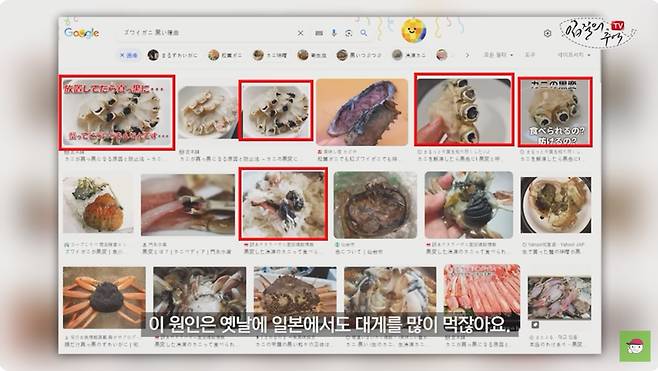Select the 黒いつぶつぶ suggestion chip
Viewport: 658px width, 371px height.
[359, 55]
